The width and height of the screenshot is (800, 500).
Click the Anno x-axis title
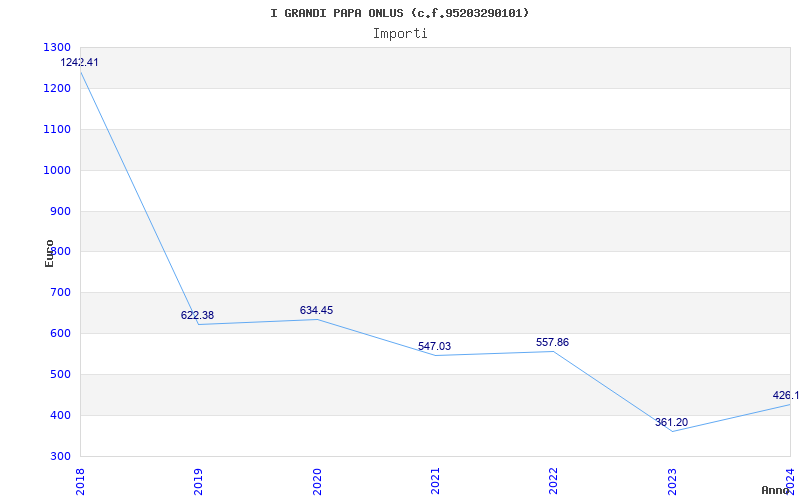(776, 490)
